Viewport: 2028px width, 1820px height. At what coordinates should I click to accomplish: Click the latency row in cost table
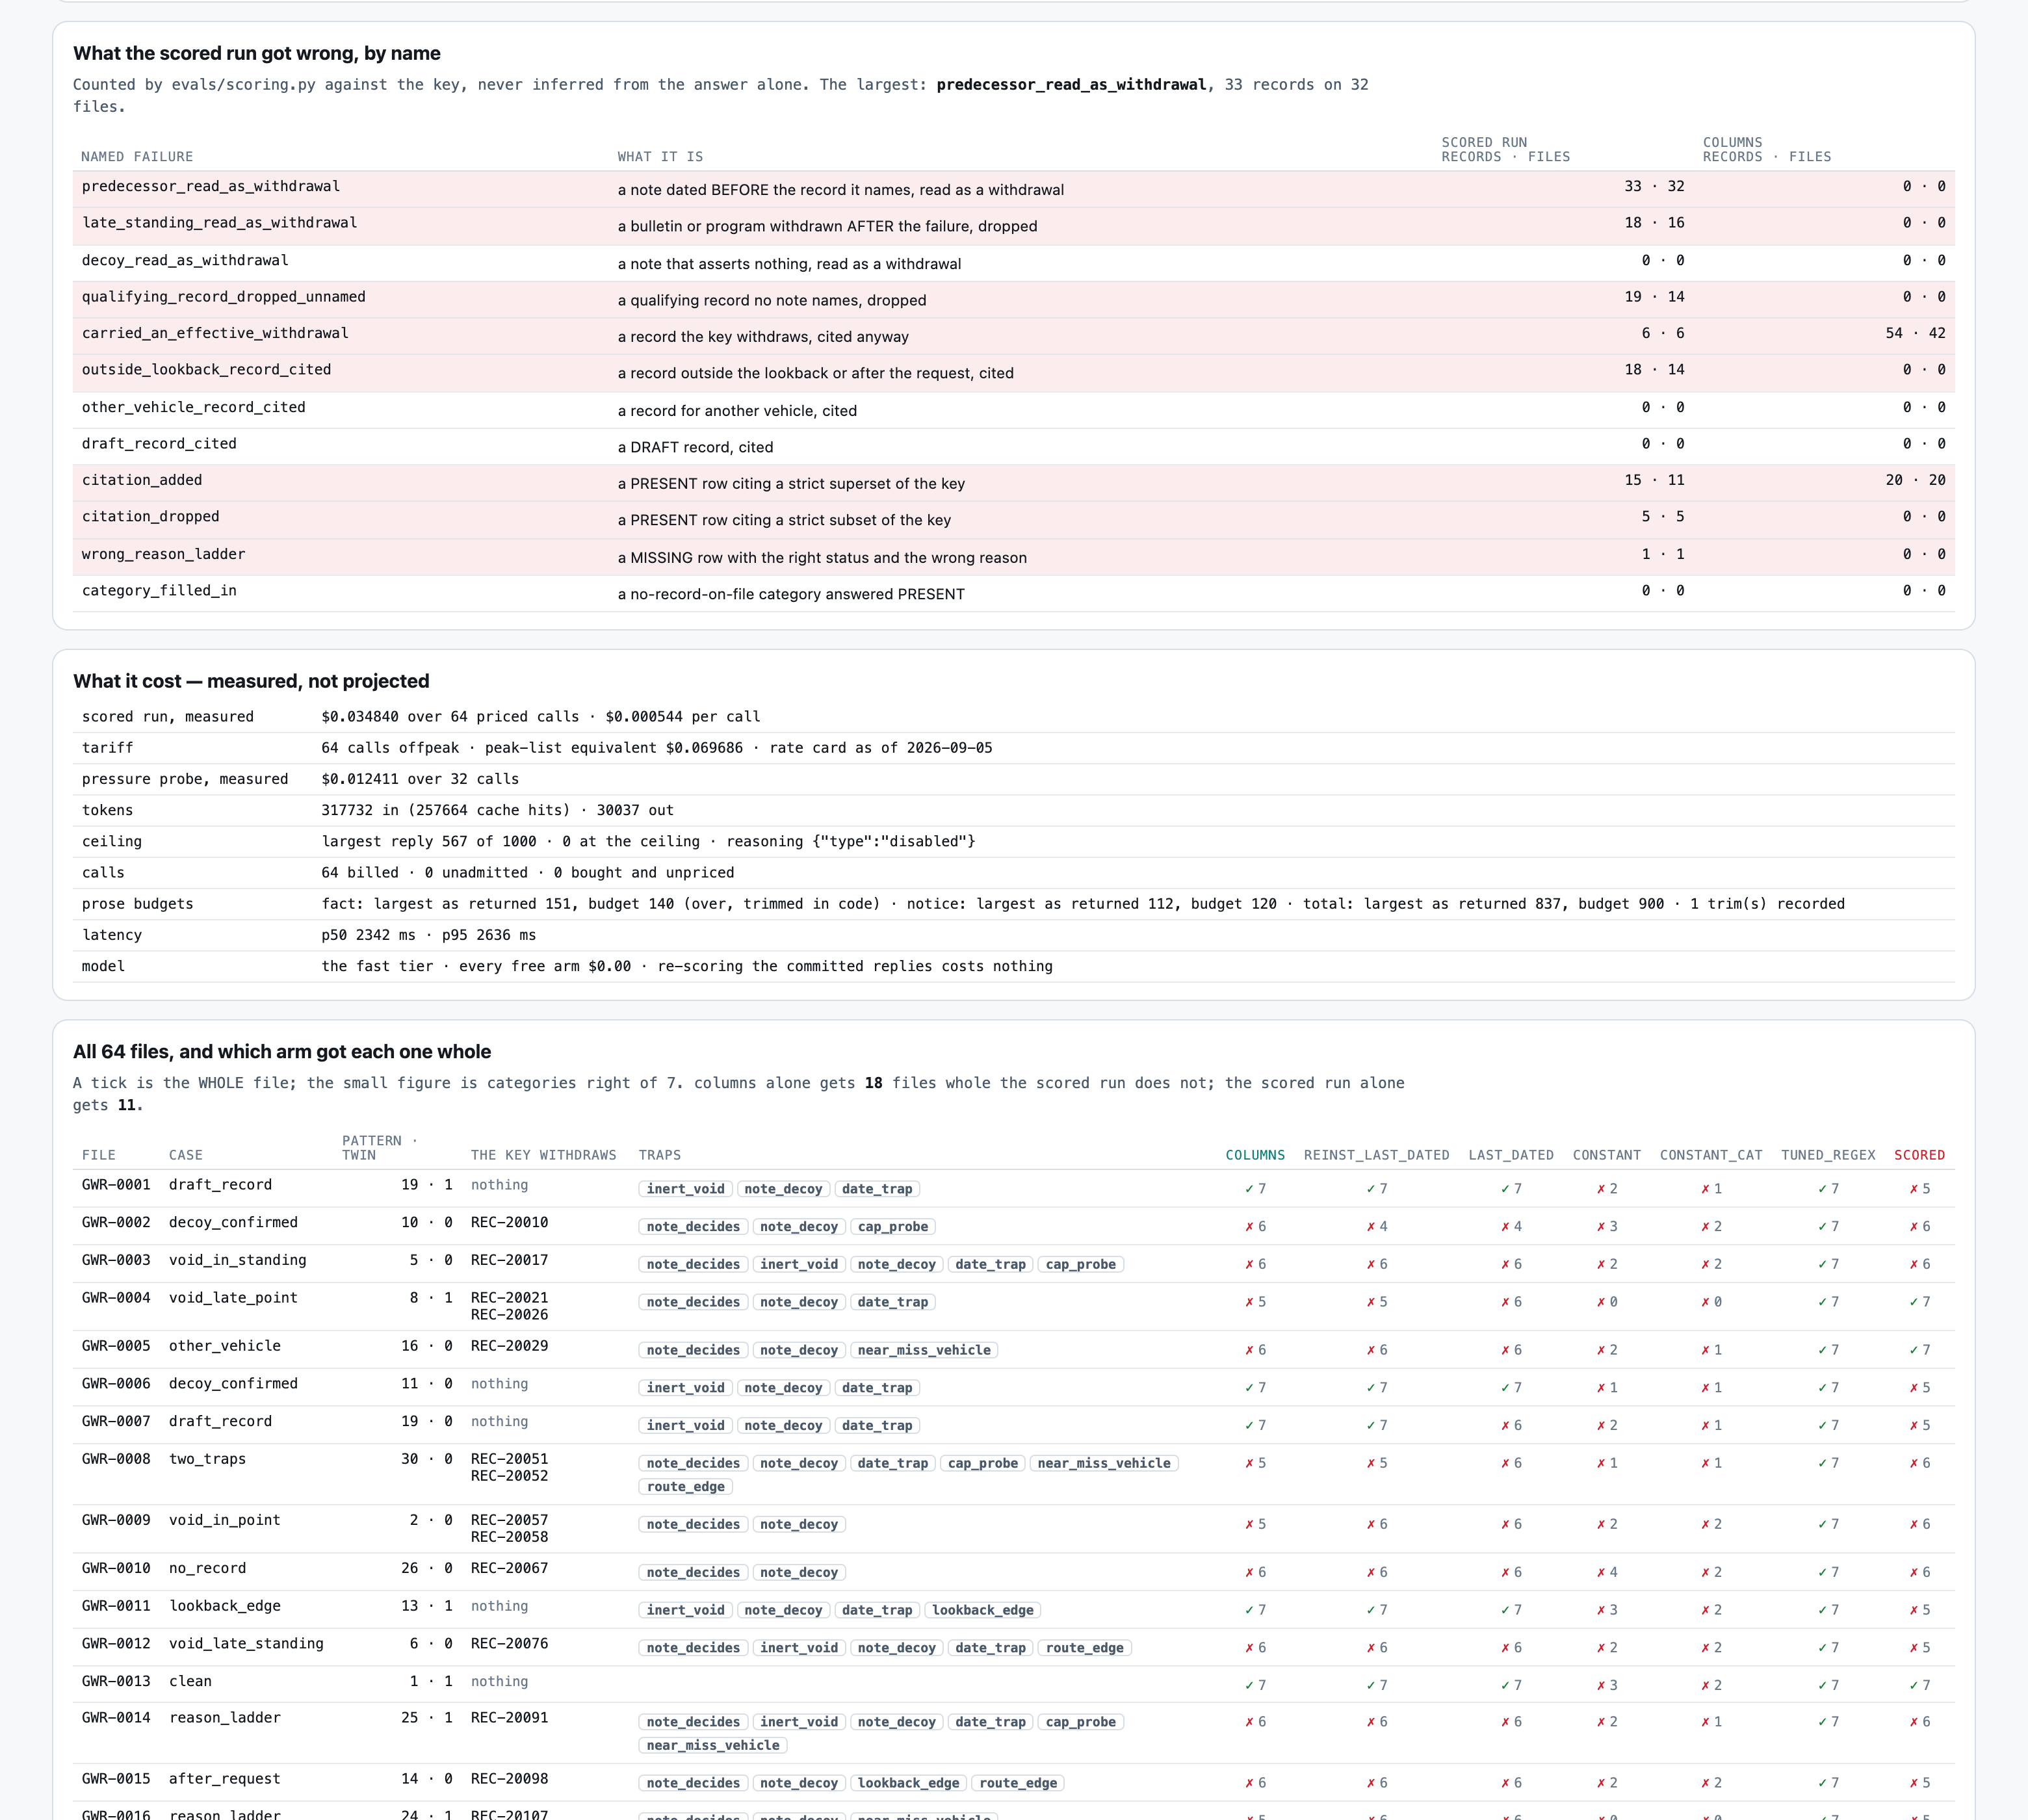[1014, 935]
